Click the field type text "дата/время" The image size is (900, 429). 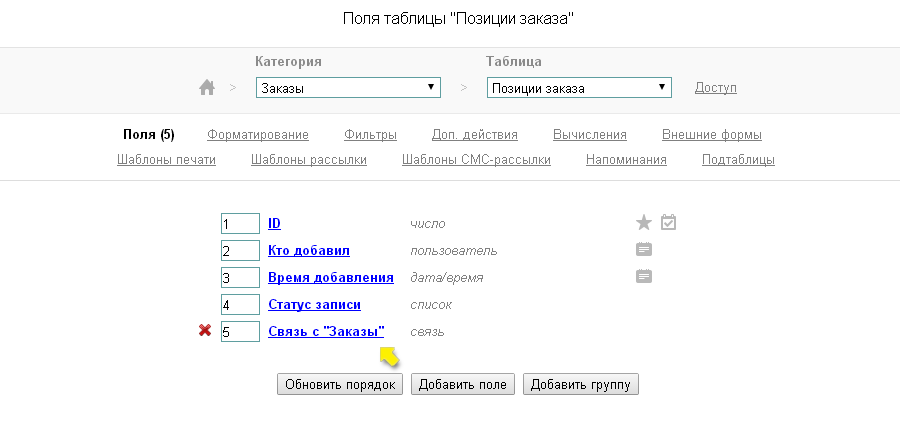click(447, 278)
